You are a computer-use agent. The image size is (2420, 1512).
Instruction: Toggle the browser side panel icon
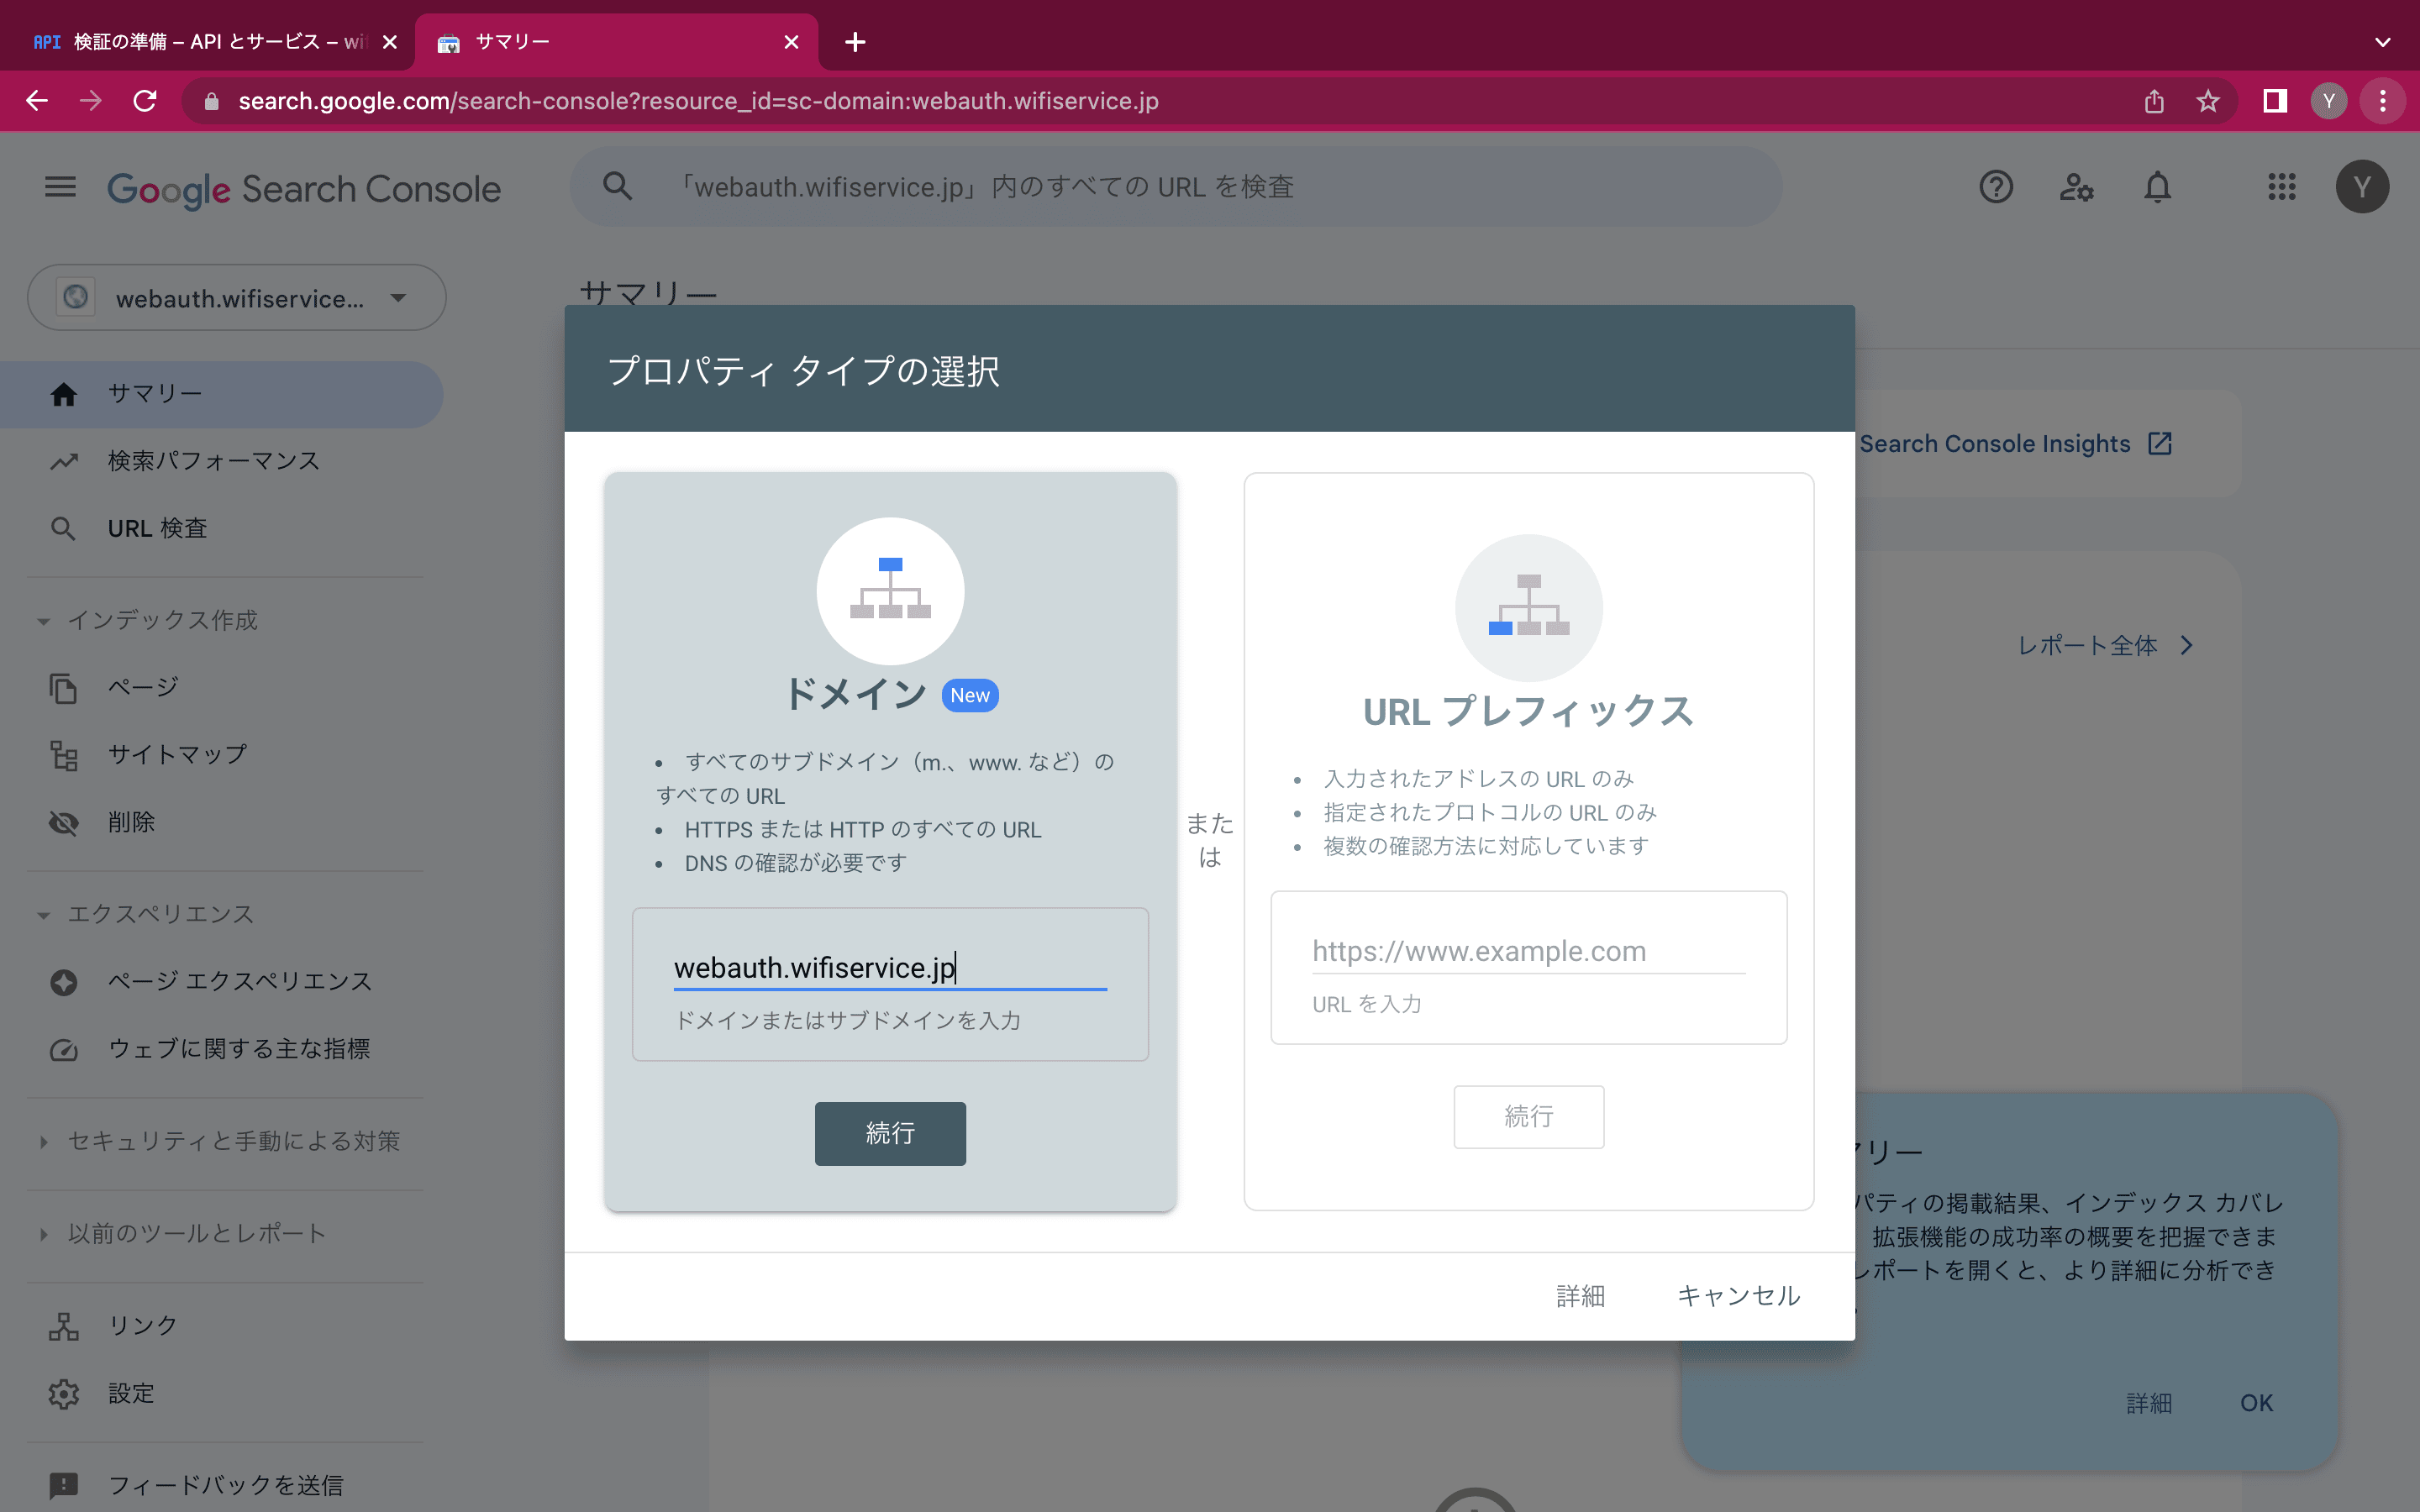click(2275, 101)
